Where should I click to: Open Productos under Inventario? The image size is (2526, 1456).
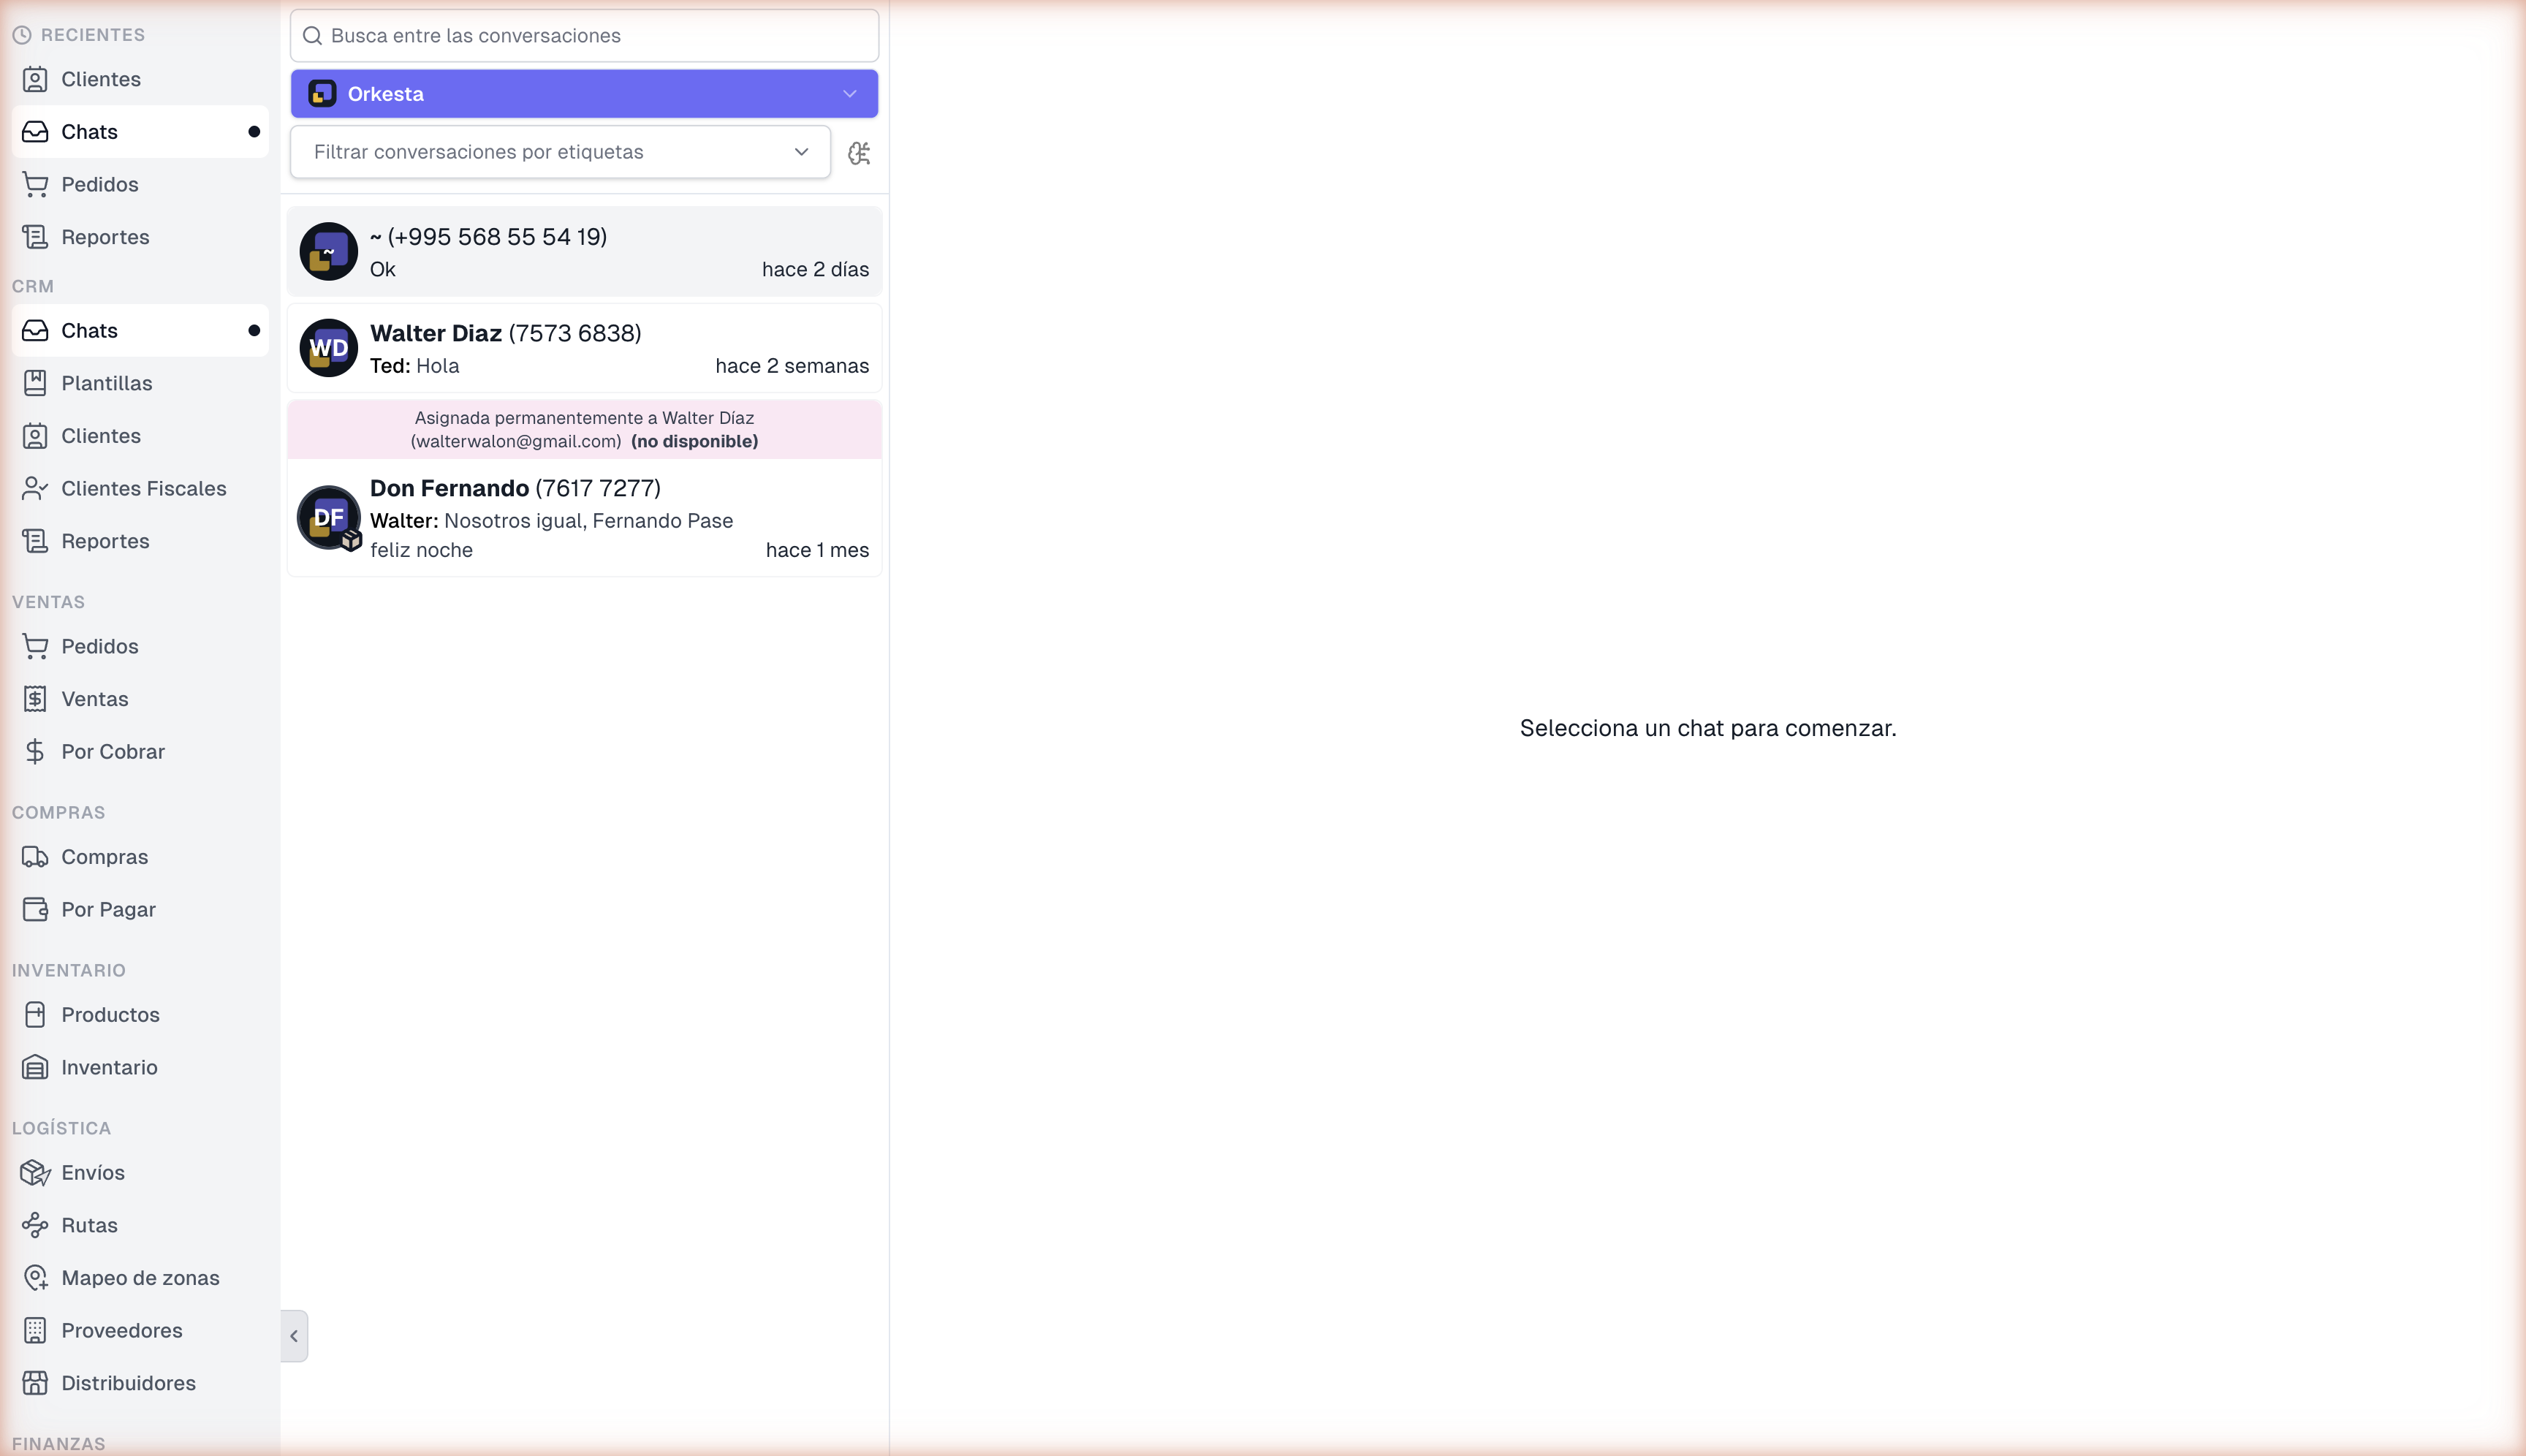tap(110, 1014)
